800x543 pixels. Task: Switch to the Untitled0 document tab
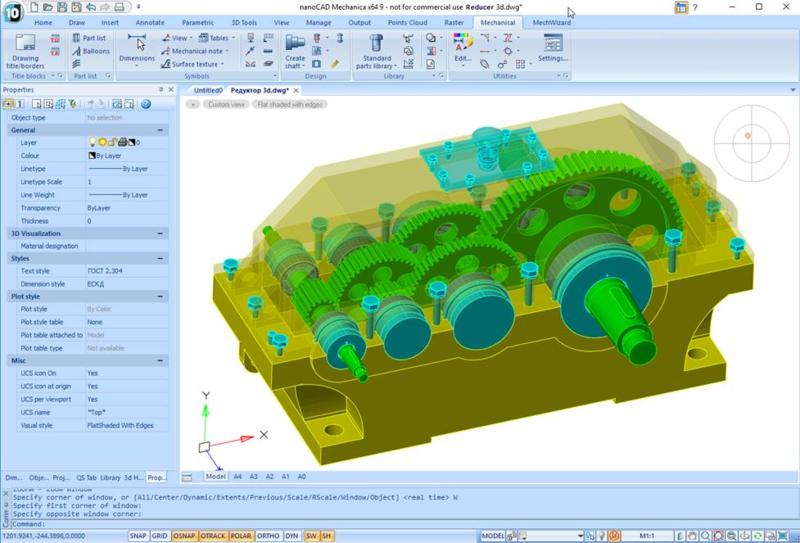[207, 90]
